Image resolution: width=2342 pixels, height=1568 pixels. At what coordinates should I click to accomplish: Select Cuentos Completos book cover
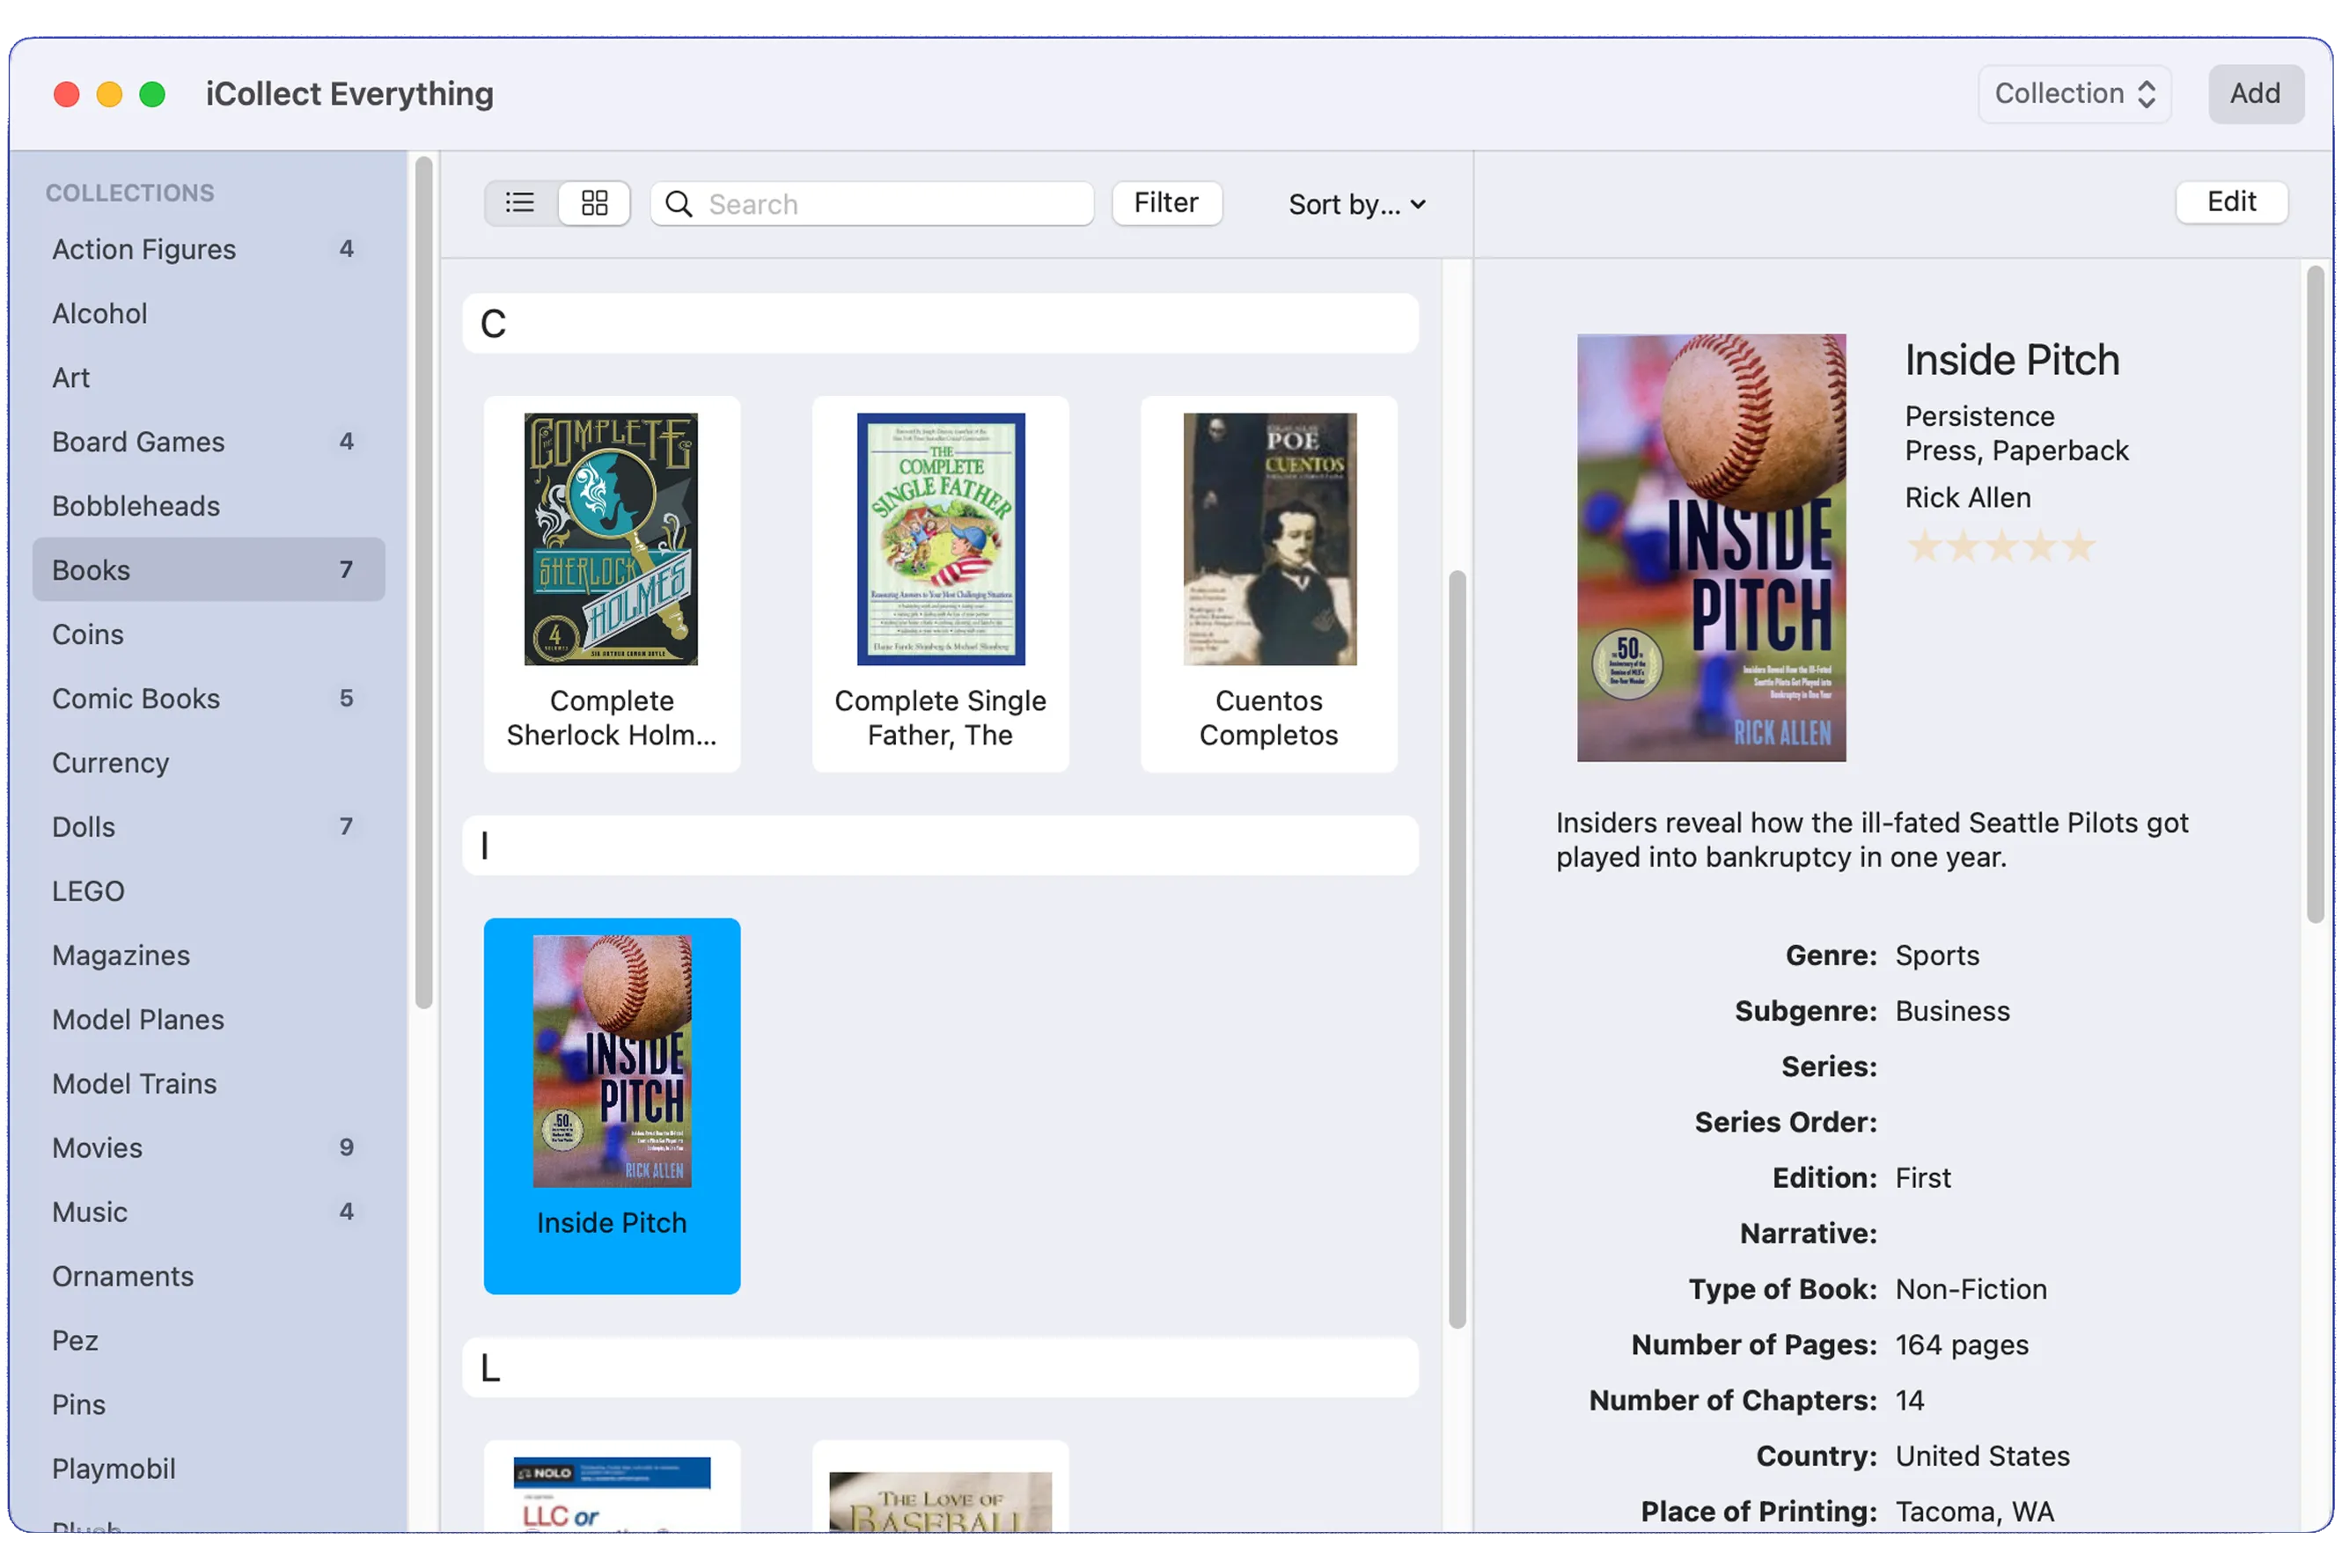coord(1269,539)
